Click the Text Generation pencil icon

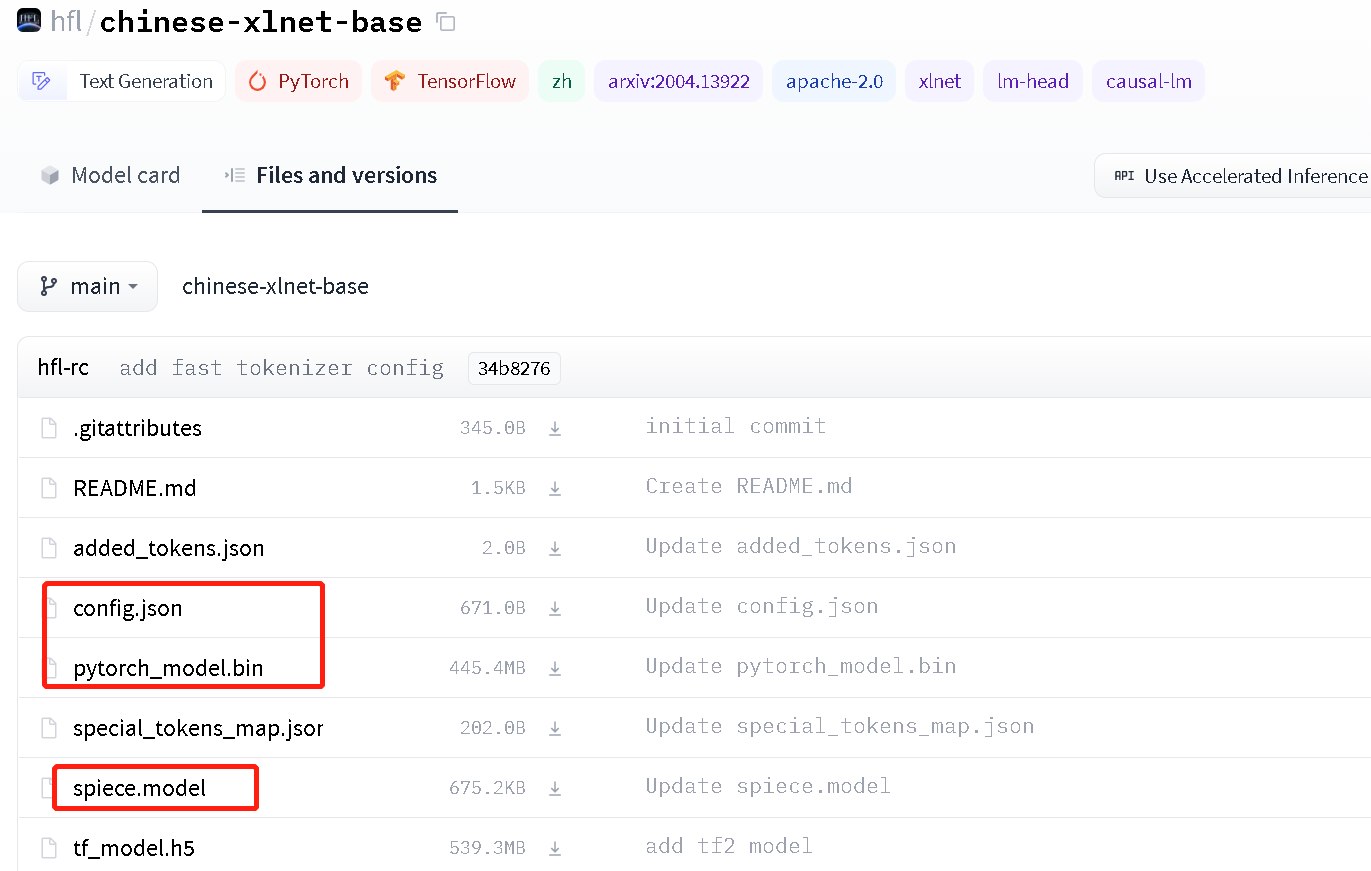point(42,82)
